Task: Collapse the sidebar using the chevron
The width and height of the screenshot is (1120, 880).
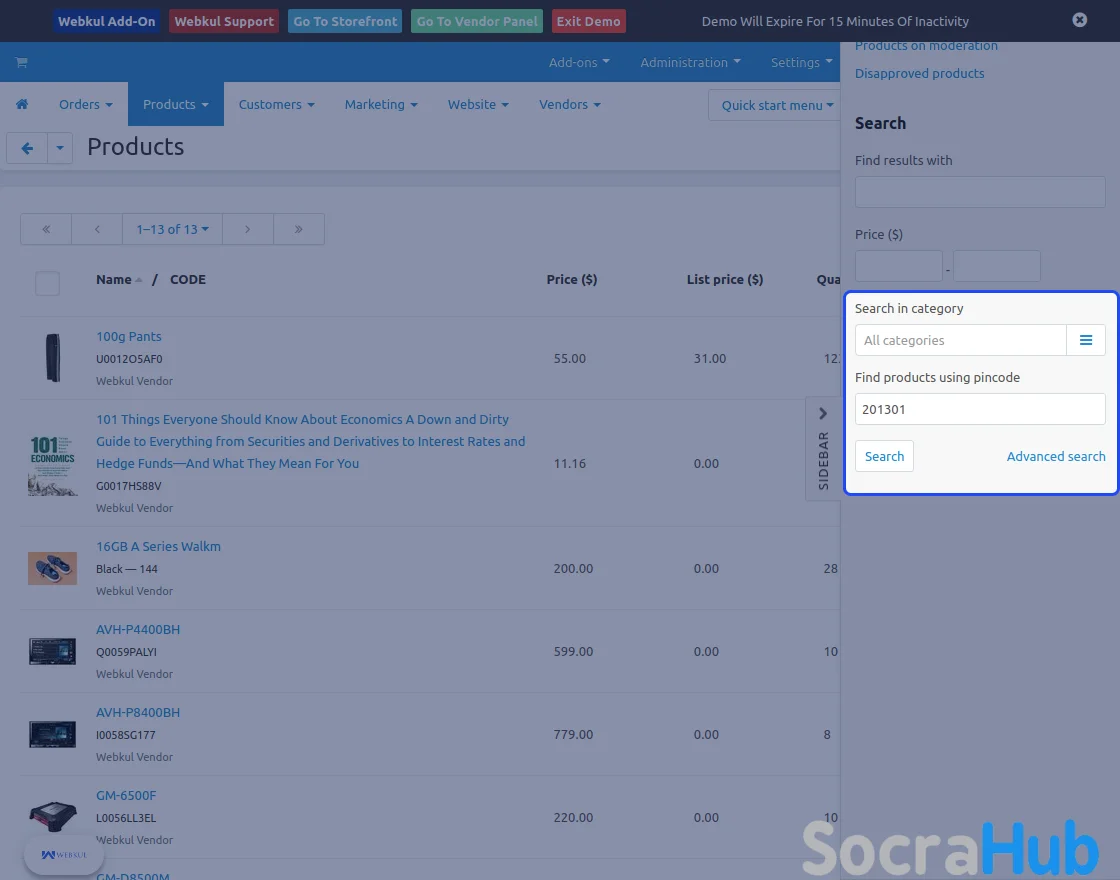Action: (x=823, y=413)
